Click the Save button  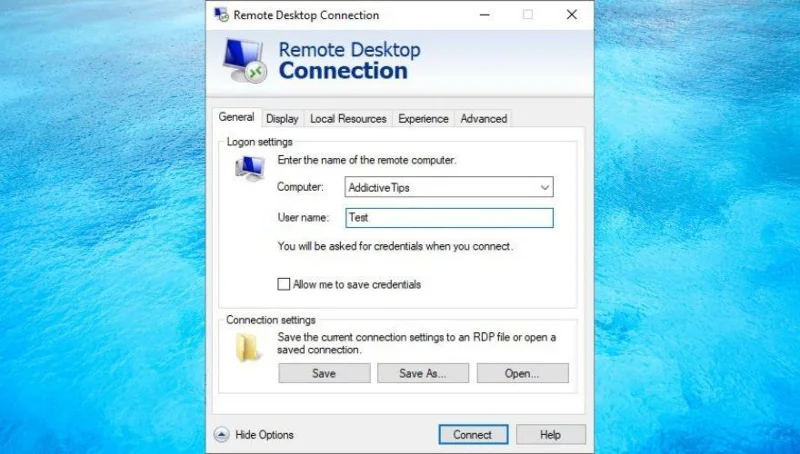tap(324, 373)
